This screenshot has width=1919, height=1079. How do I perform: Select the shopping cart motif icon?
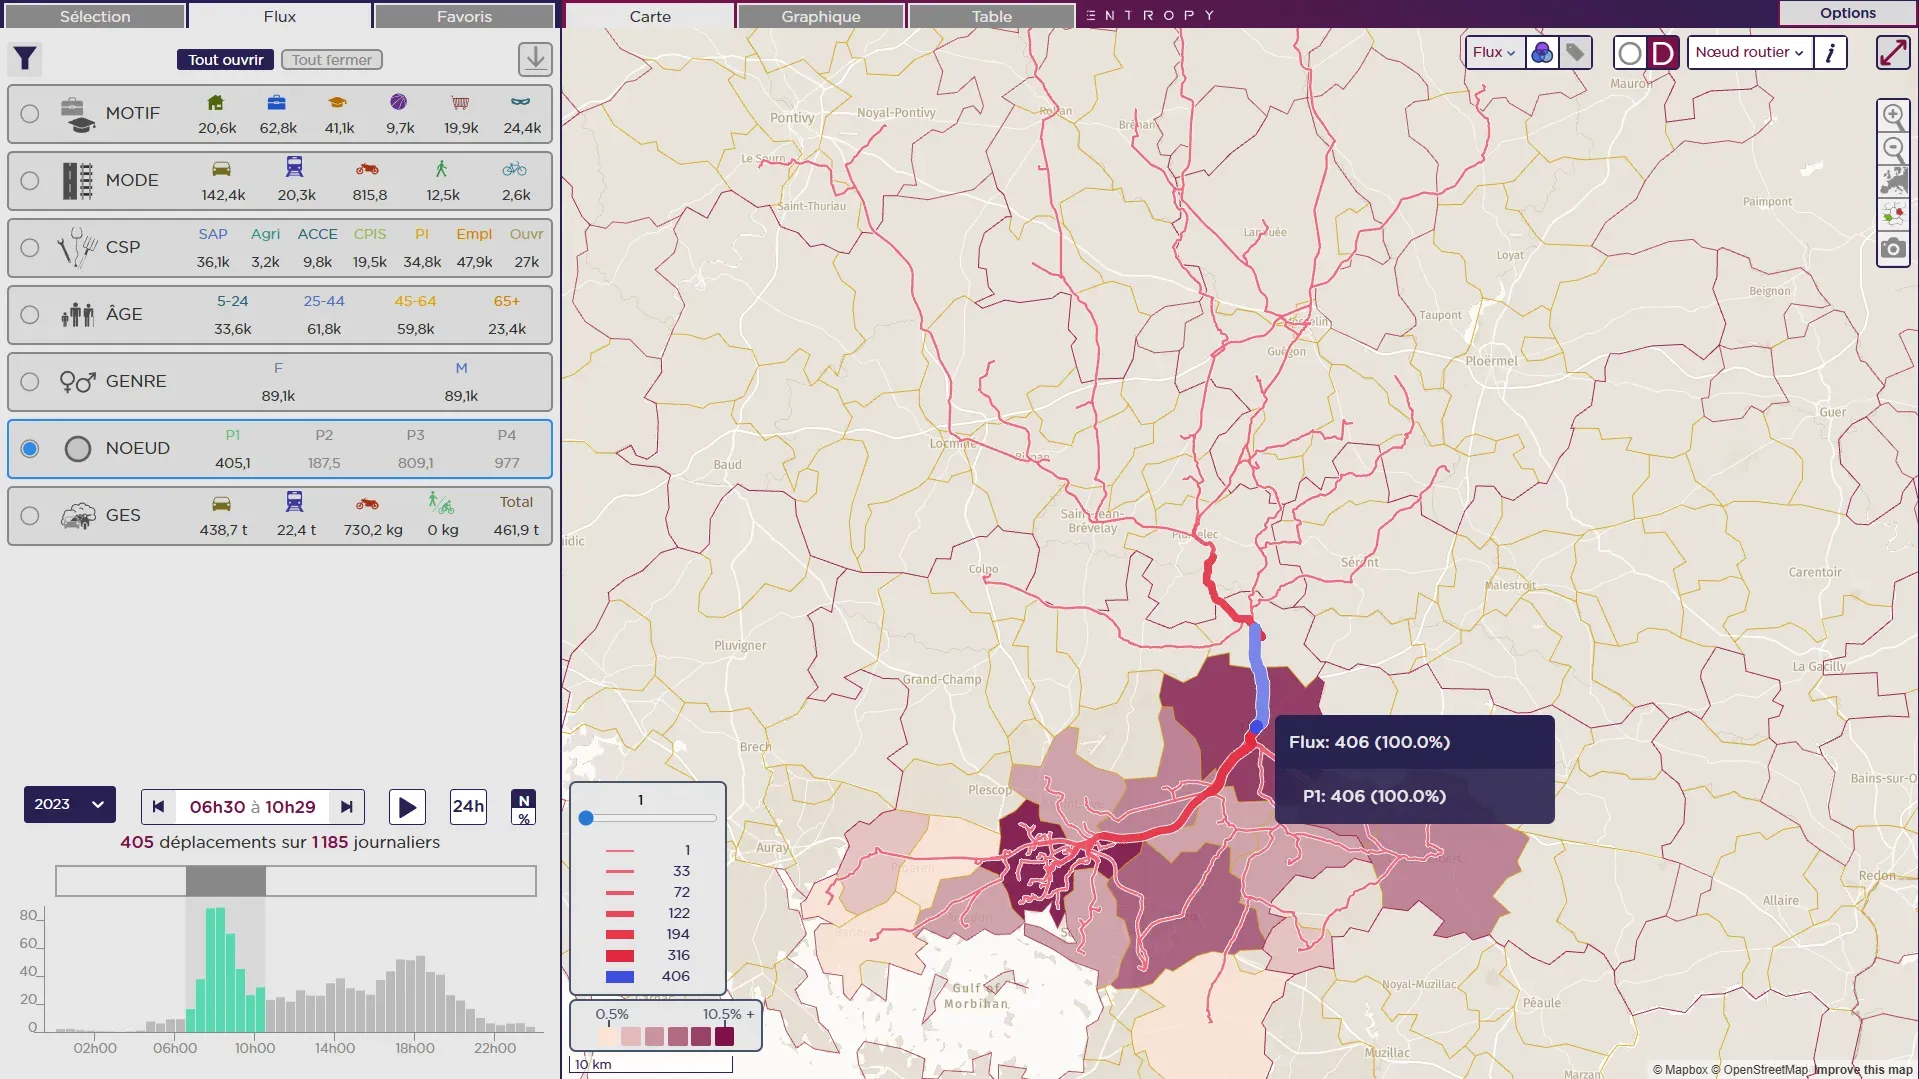coord(460,102)
